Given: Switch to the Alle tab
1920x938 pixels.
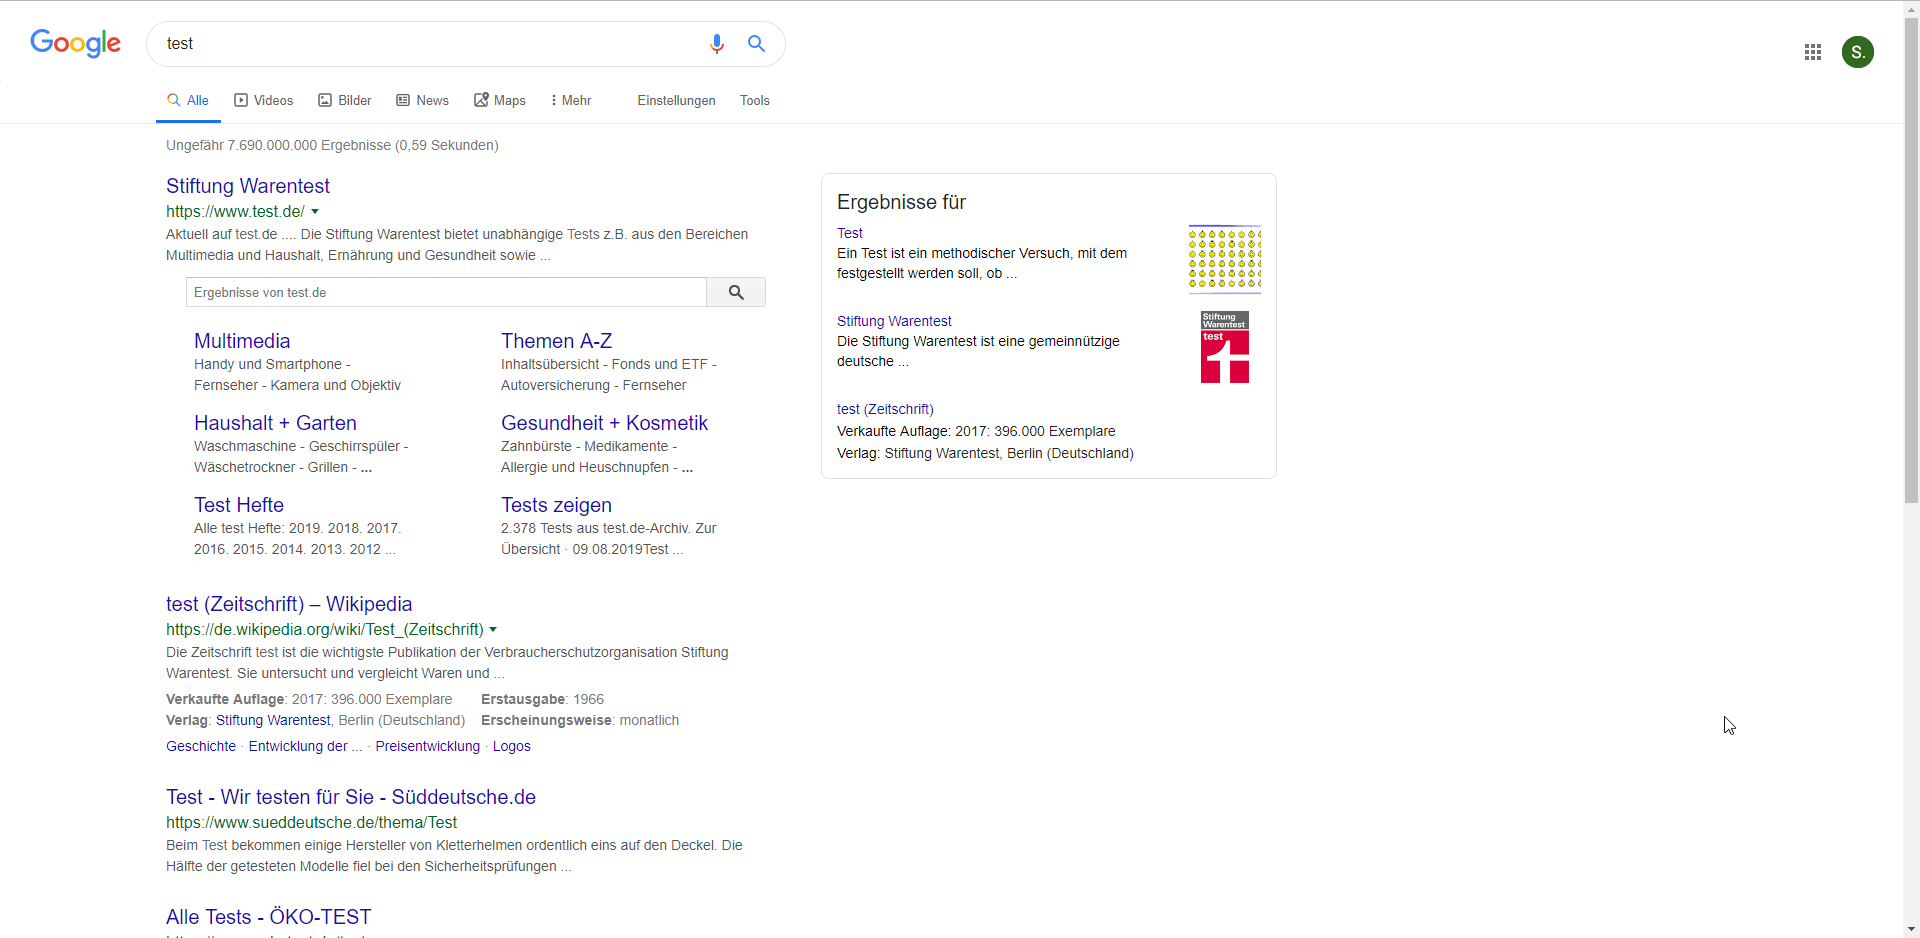Looking at the screenshot, I should click(x=188, y=100).
